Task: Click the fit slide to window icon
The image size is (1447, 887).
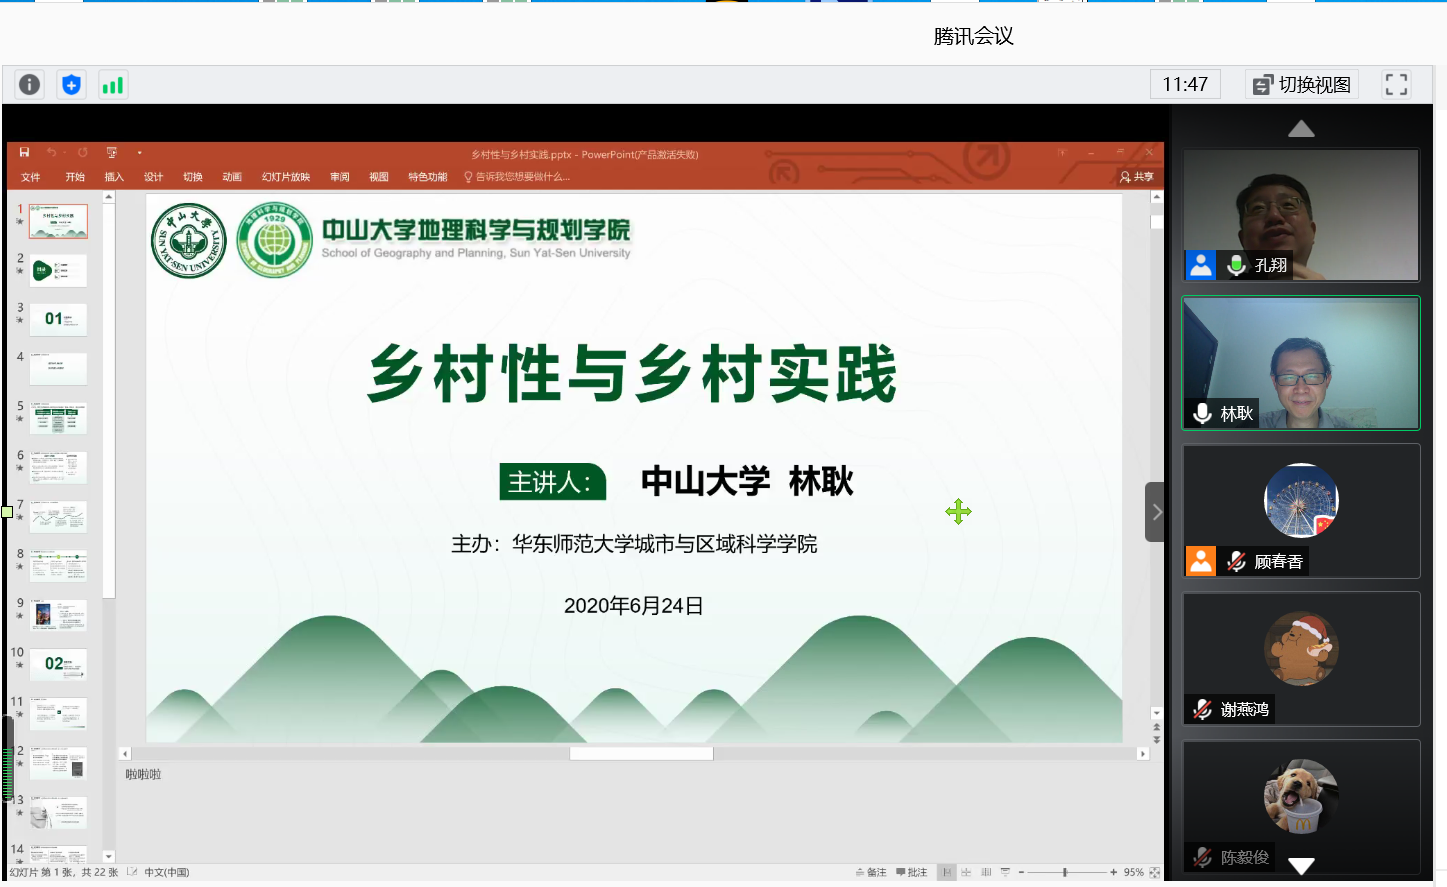Action: 1155,872
